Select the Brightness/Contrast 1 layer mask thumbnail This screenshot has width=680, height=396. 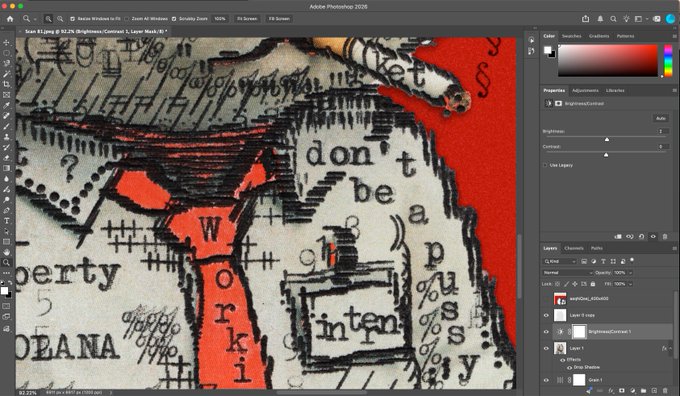[579, 332]
